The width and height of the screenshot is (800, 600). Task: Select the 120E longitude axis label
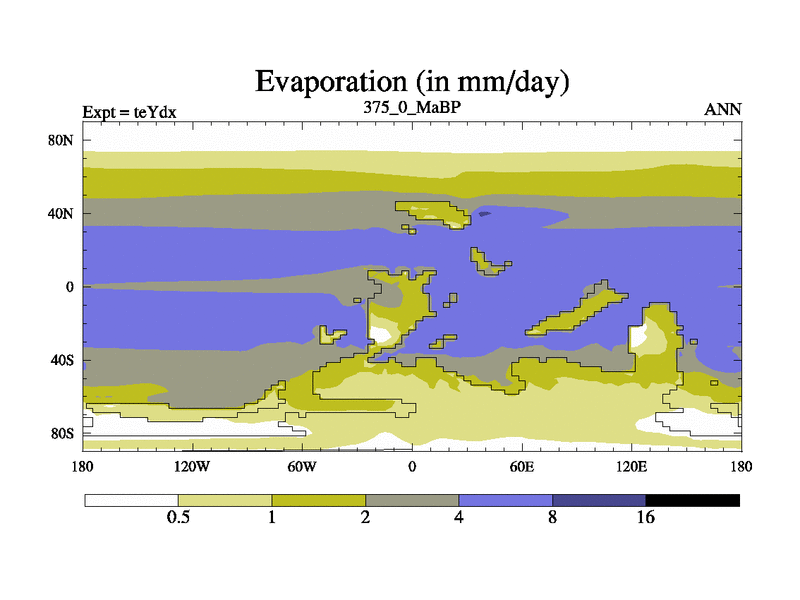click(x=632, y=466)
